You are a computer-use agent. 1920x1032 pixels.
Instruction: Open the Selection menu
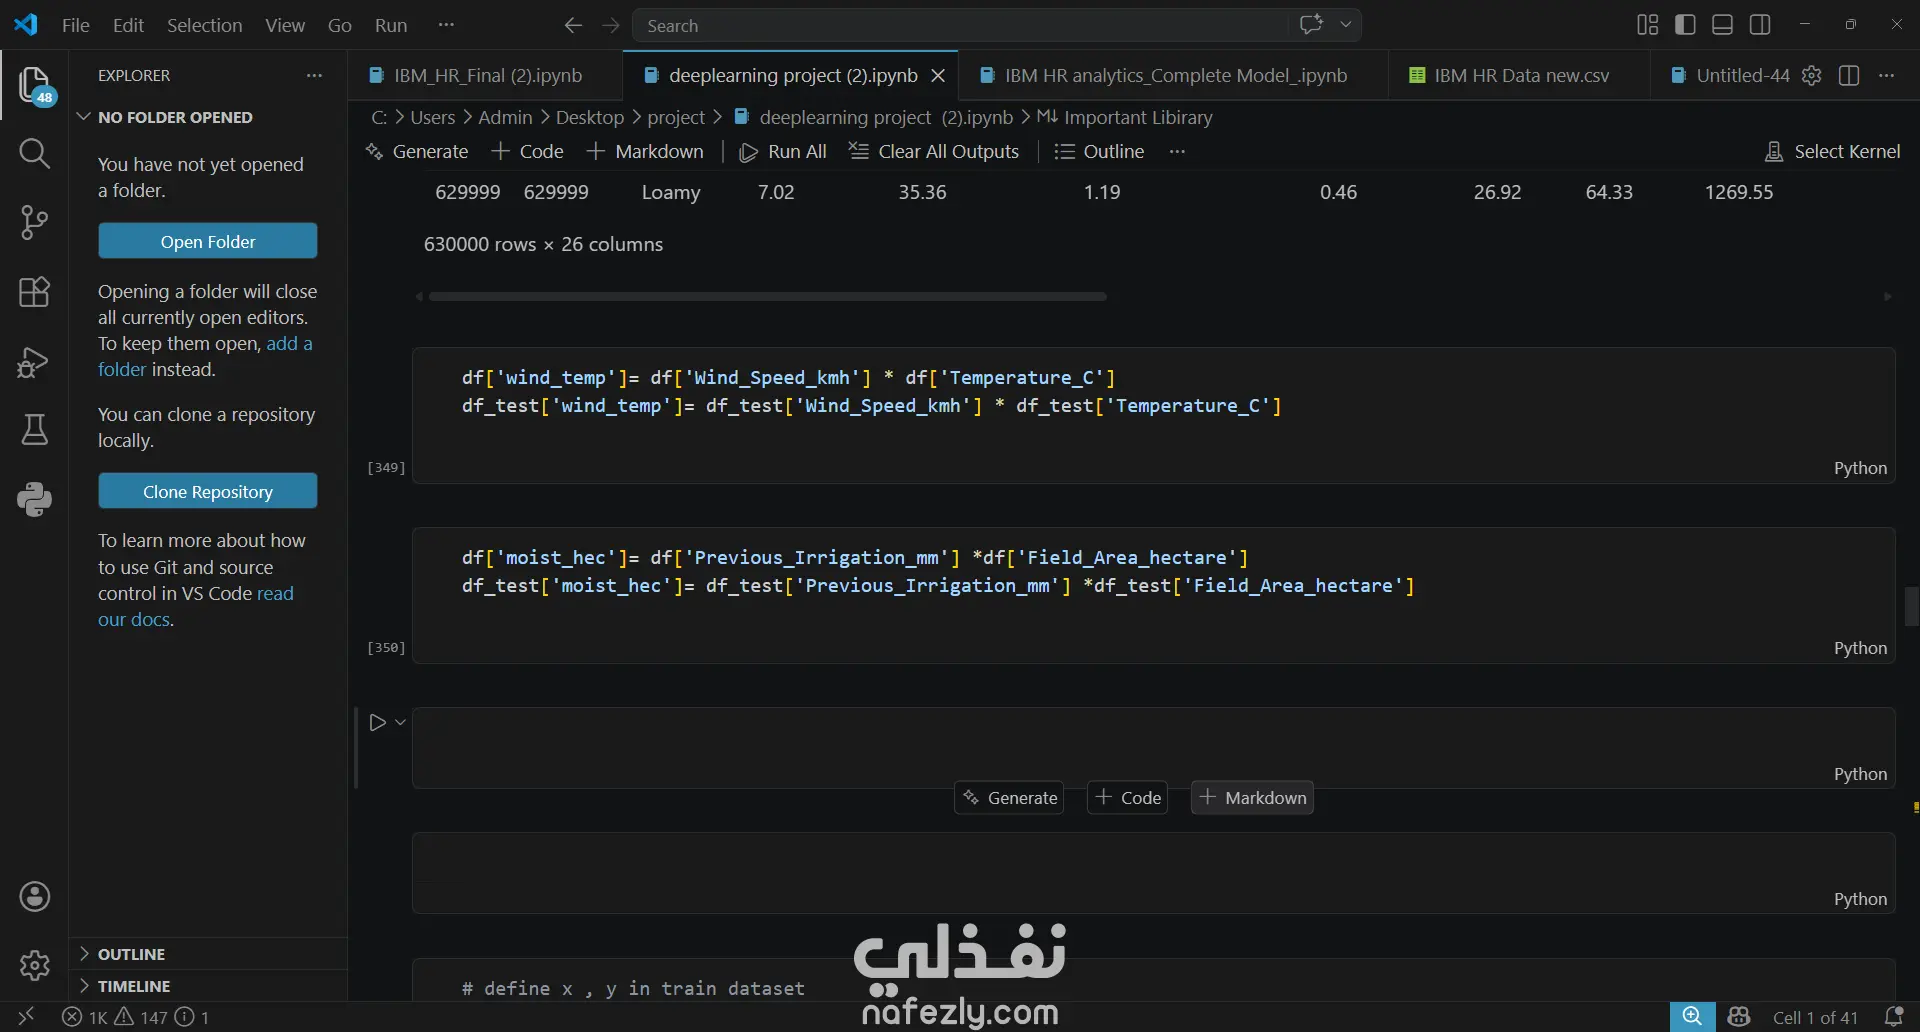tap(204, 25)
